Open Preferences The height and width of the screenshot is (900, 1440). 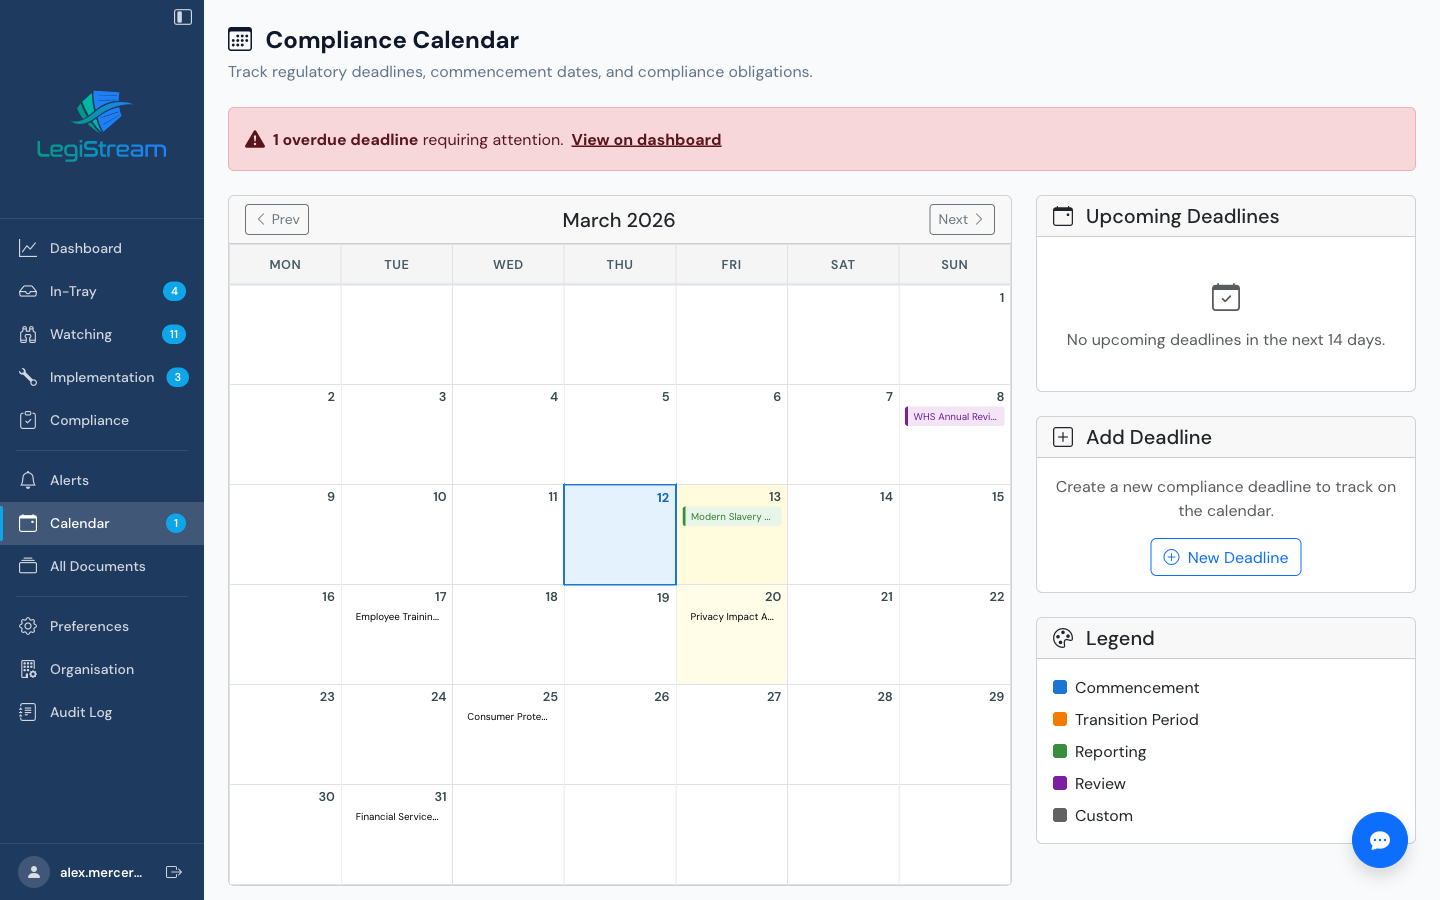[x=90, y=626]
